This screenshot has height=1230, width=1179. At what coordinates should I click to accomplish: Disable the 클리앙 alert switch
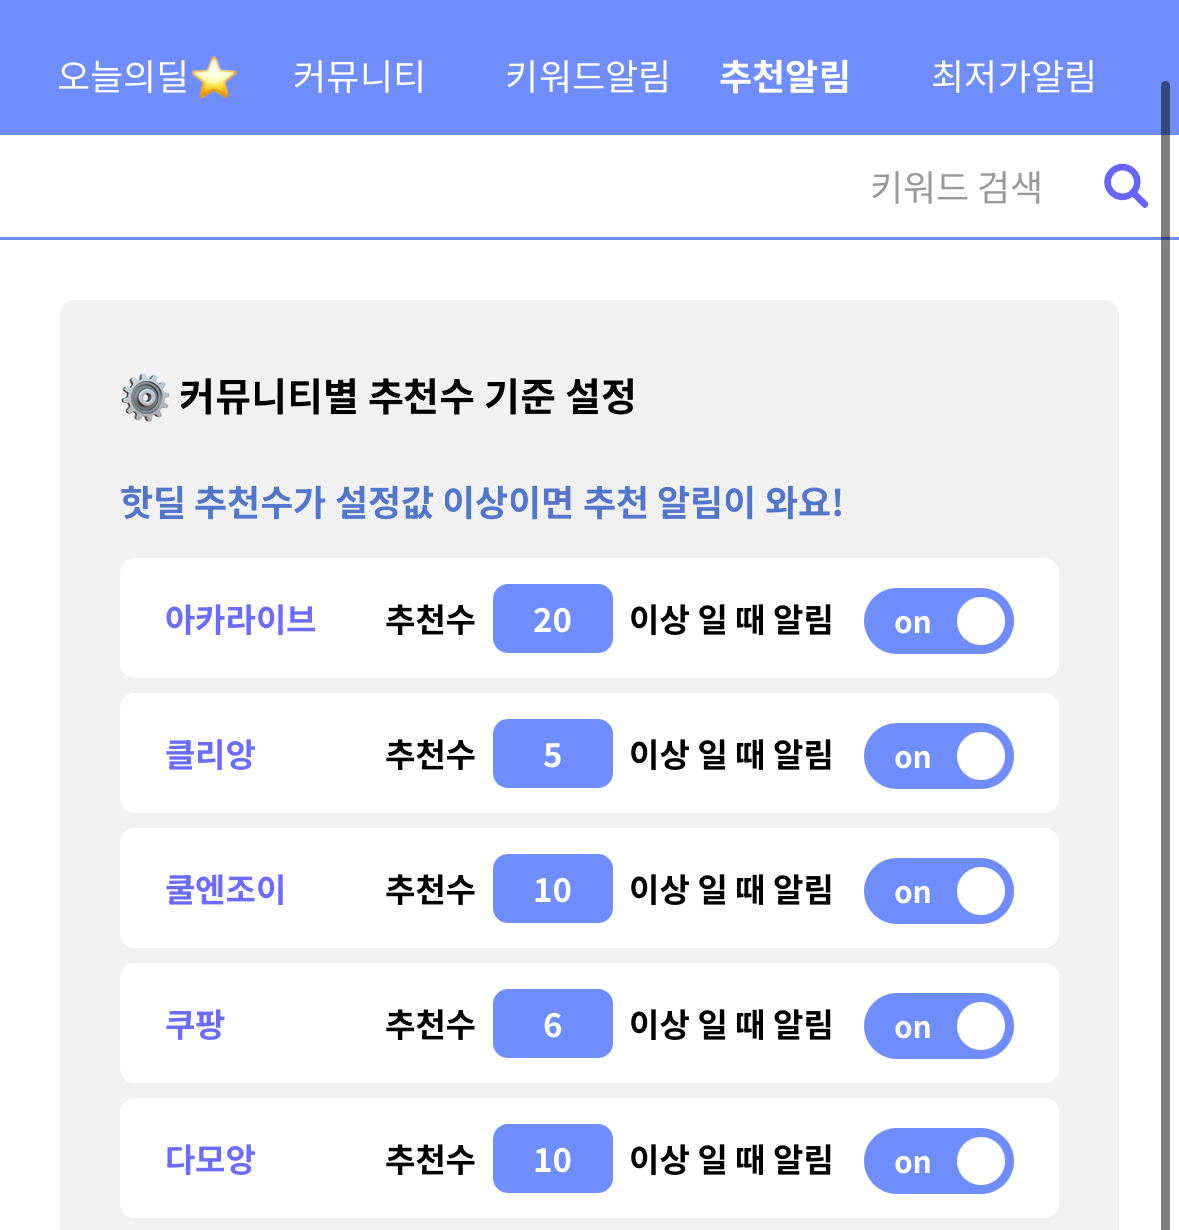coord(938,756)
